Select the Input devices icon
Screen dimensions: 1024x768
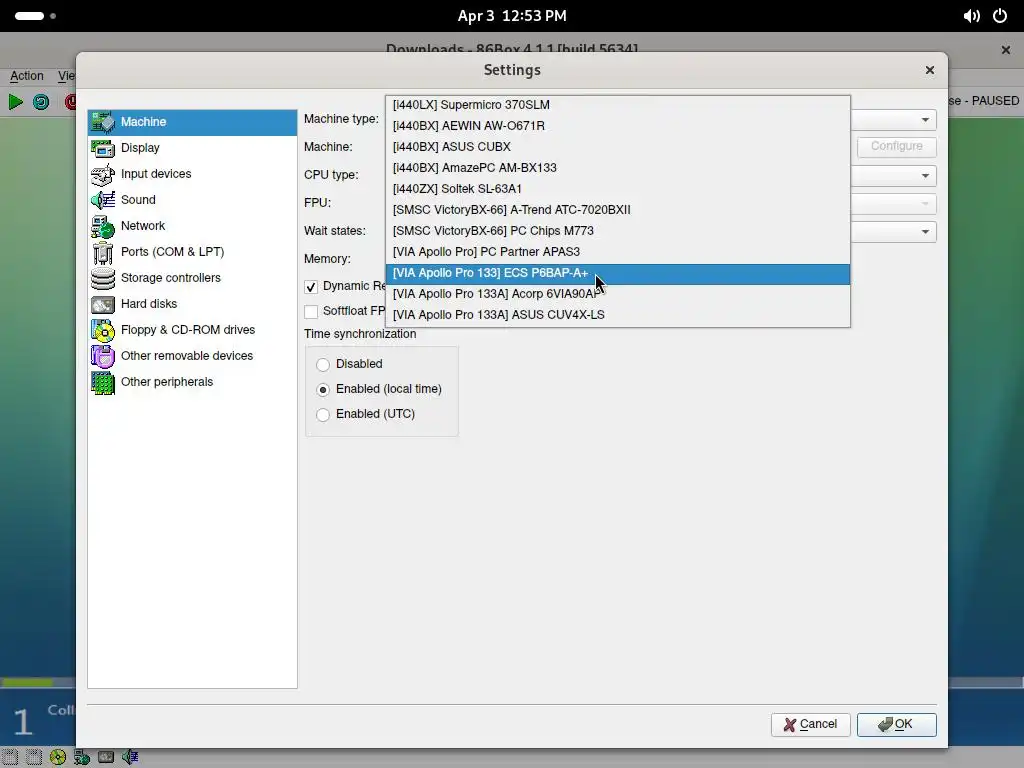tap(103, 174)
